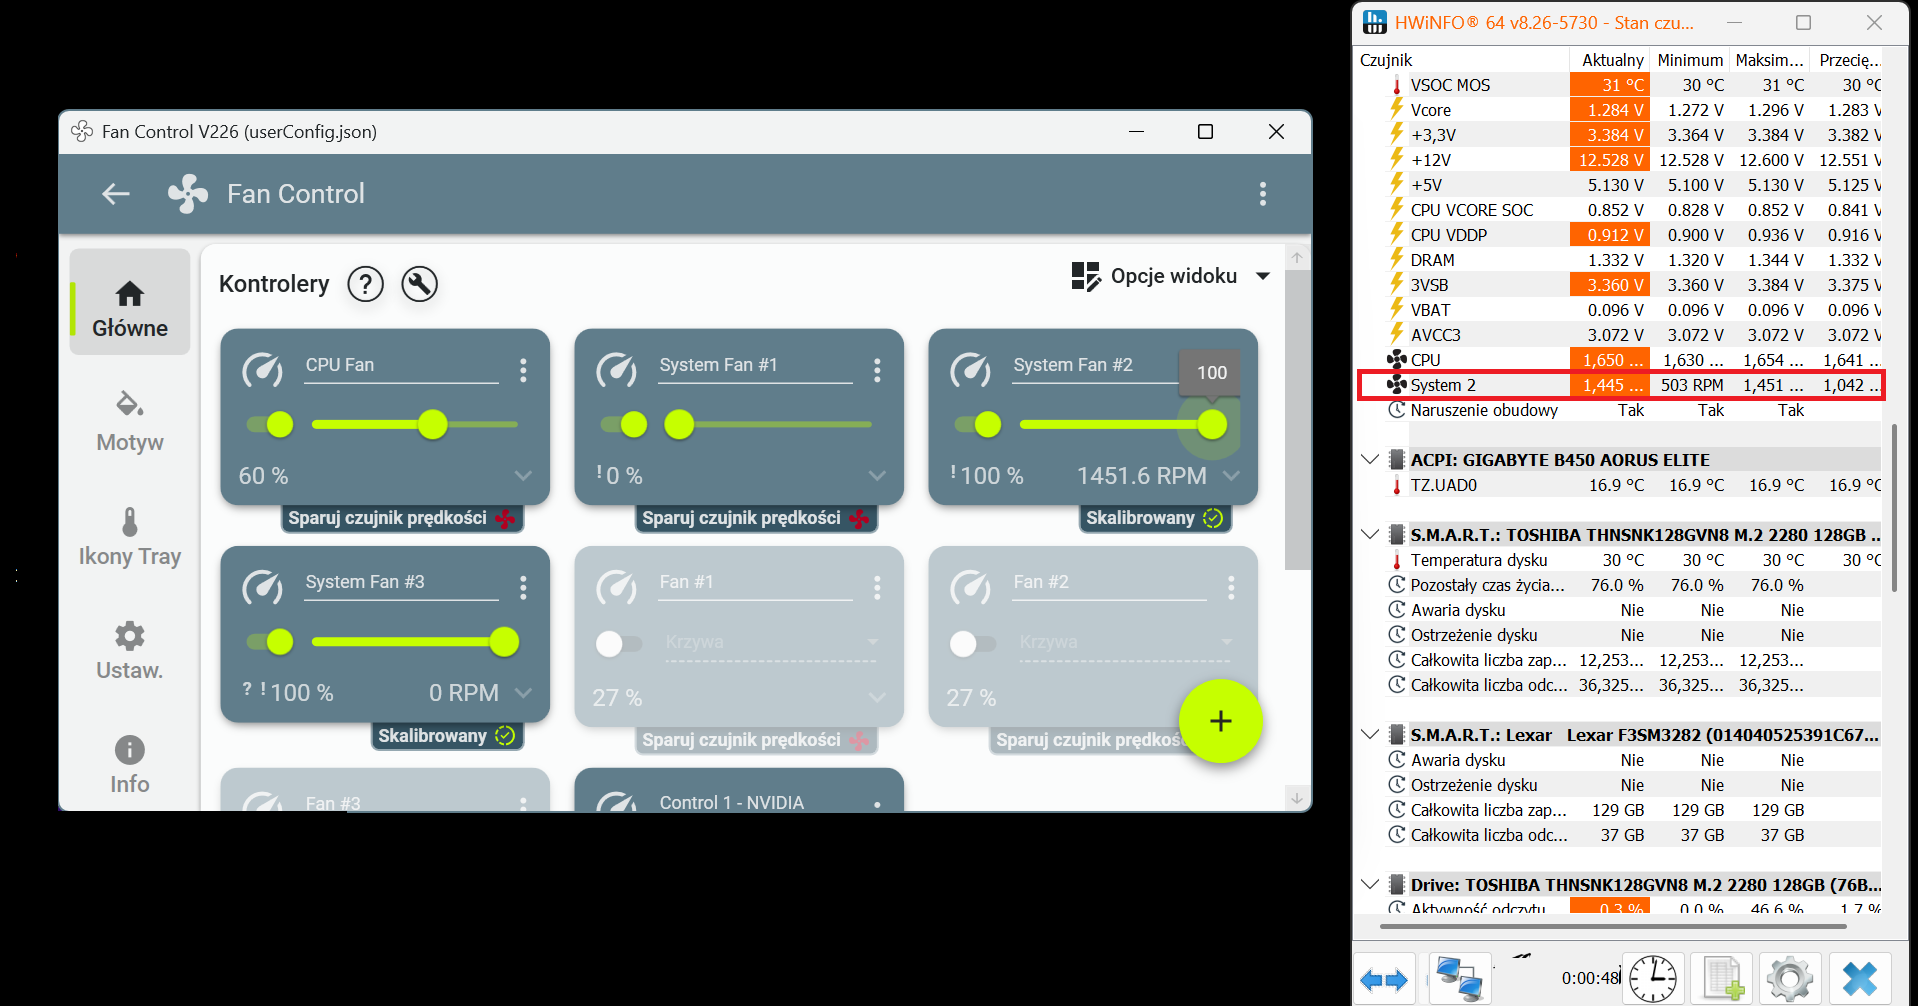Click the HWiNFO clock reset timer icon

click(x=1653, y=978)
